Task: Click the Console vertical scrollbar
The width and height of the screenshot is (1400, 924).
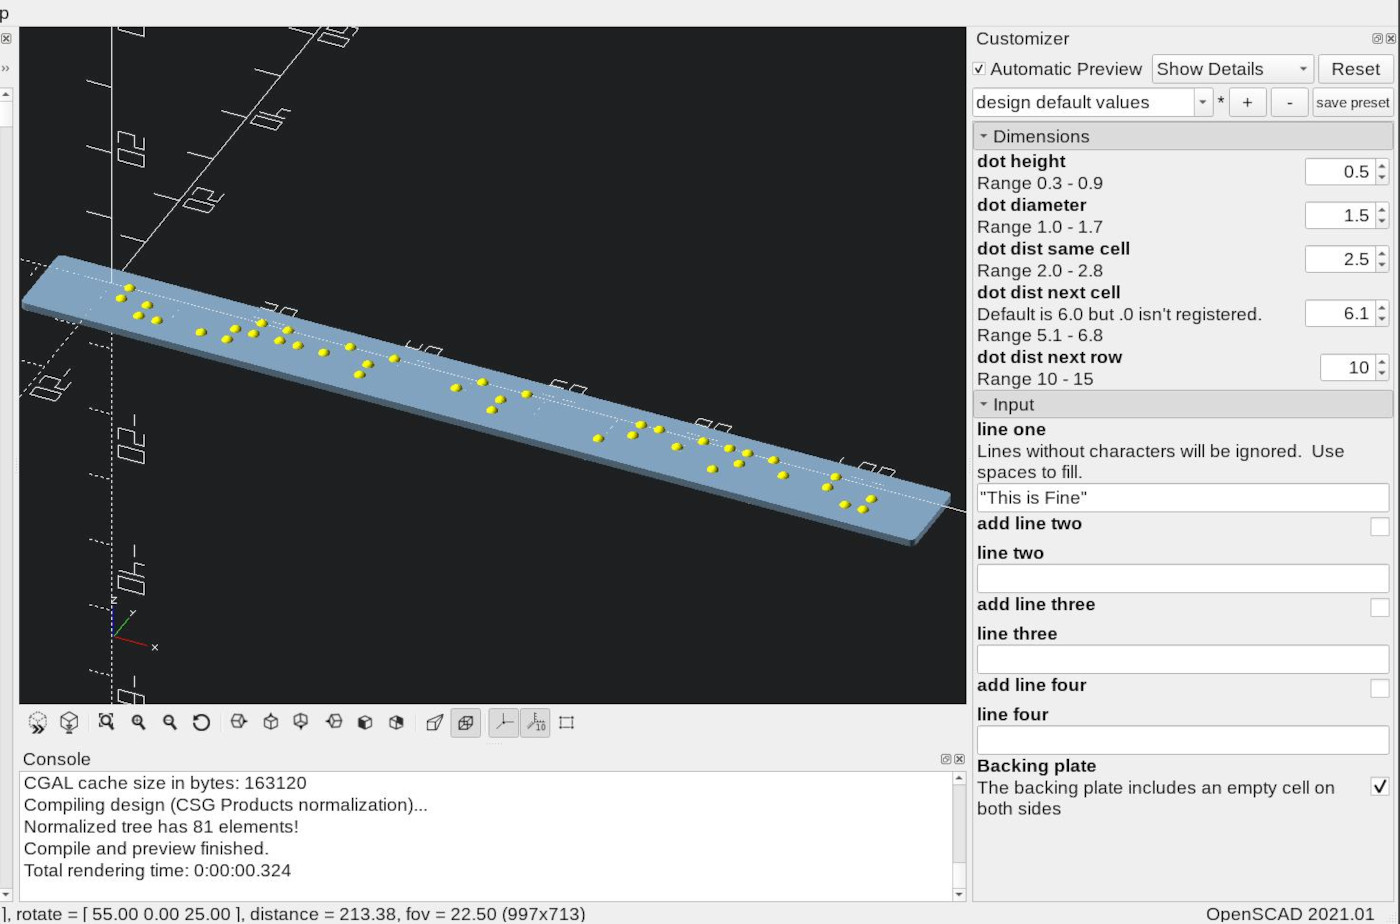Action: (x=959, y=836)
